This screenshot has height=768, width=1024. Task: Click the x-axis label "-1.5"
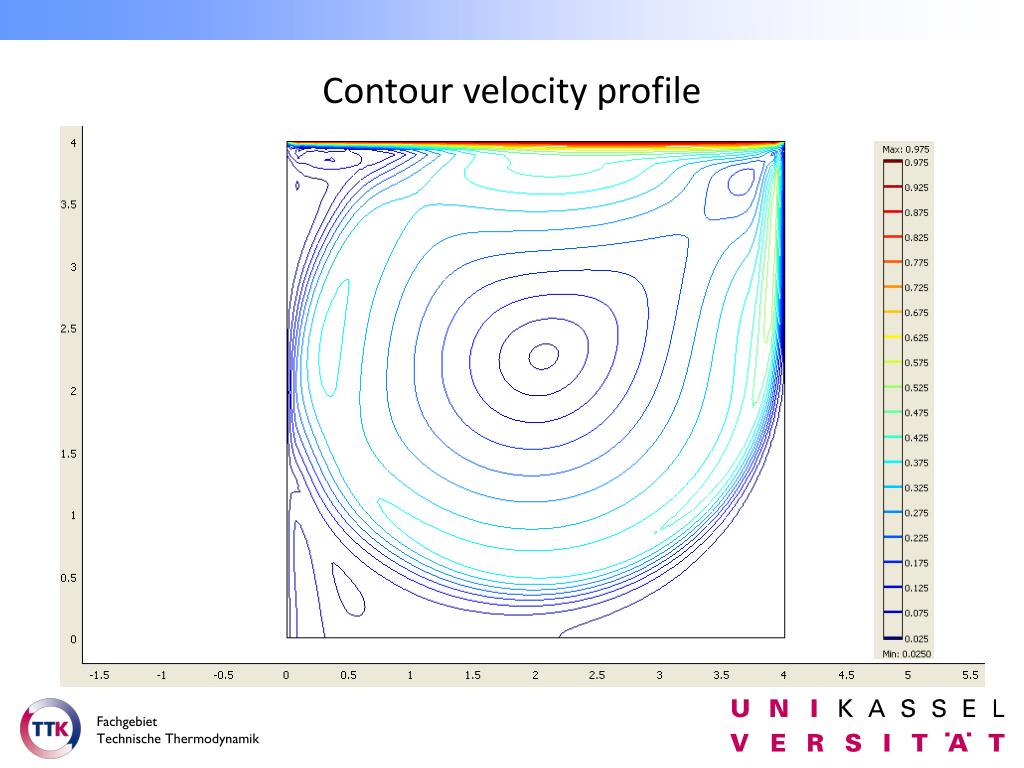[x=99, y=675]
